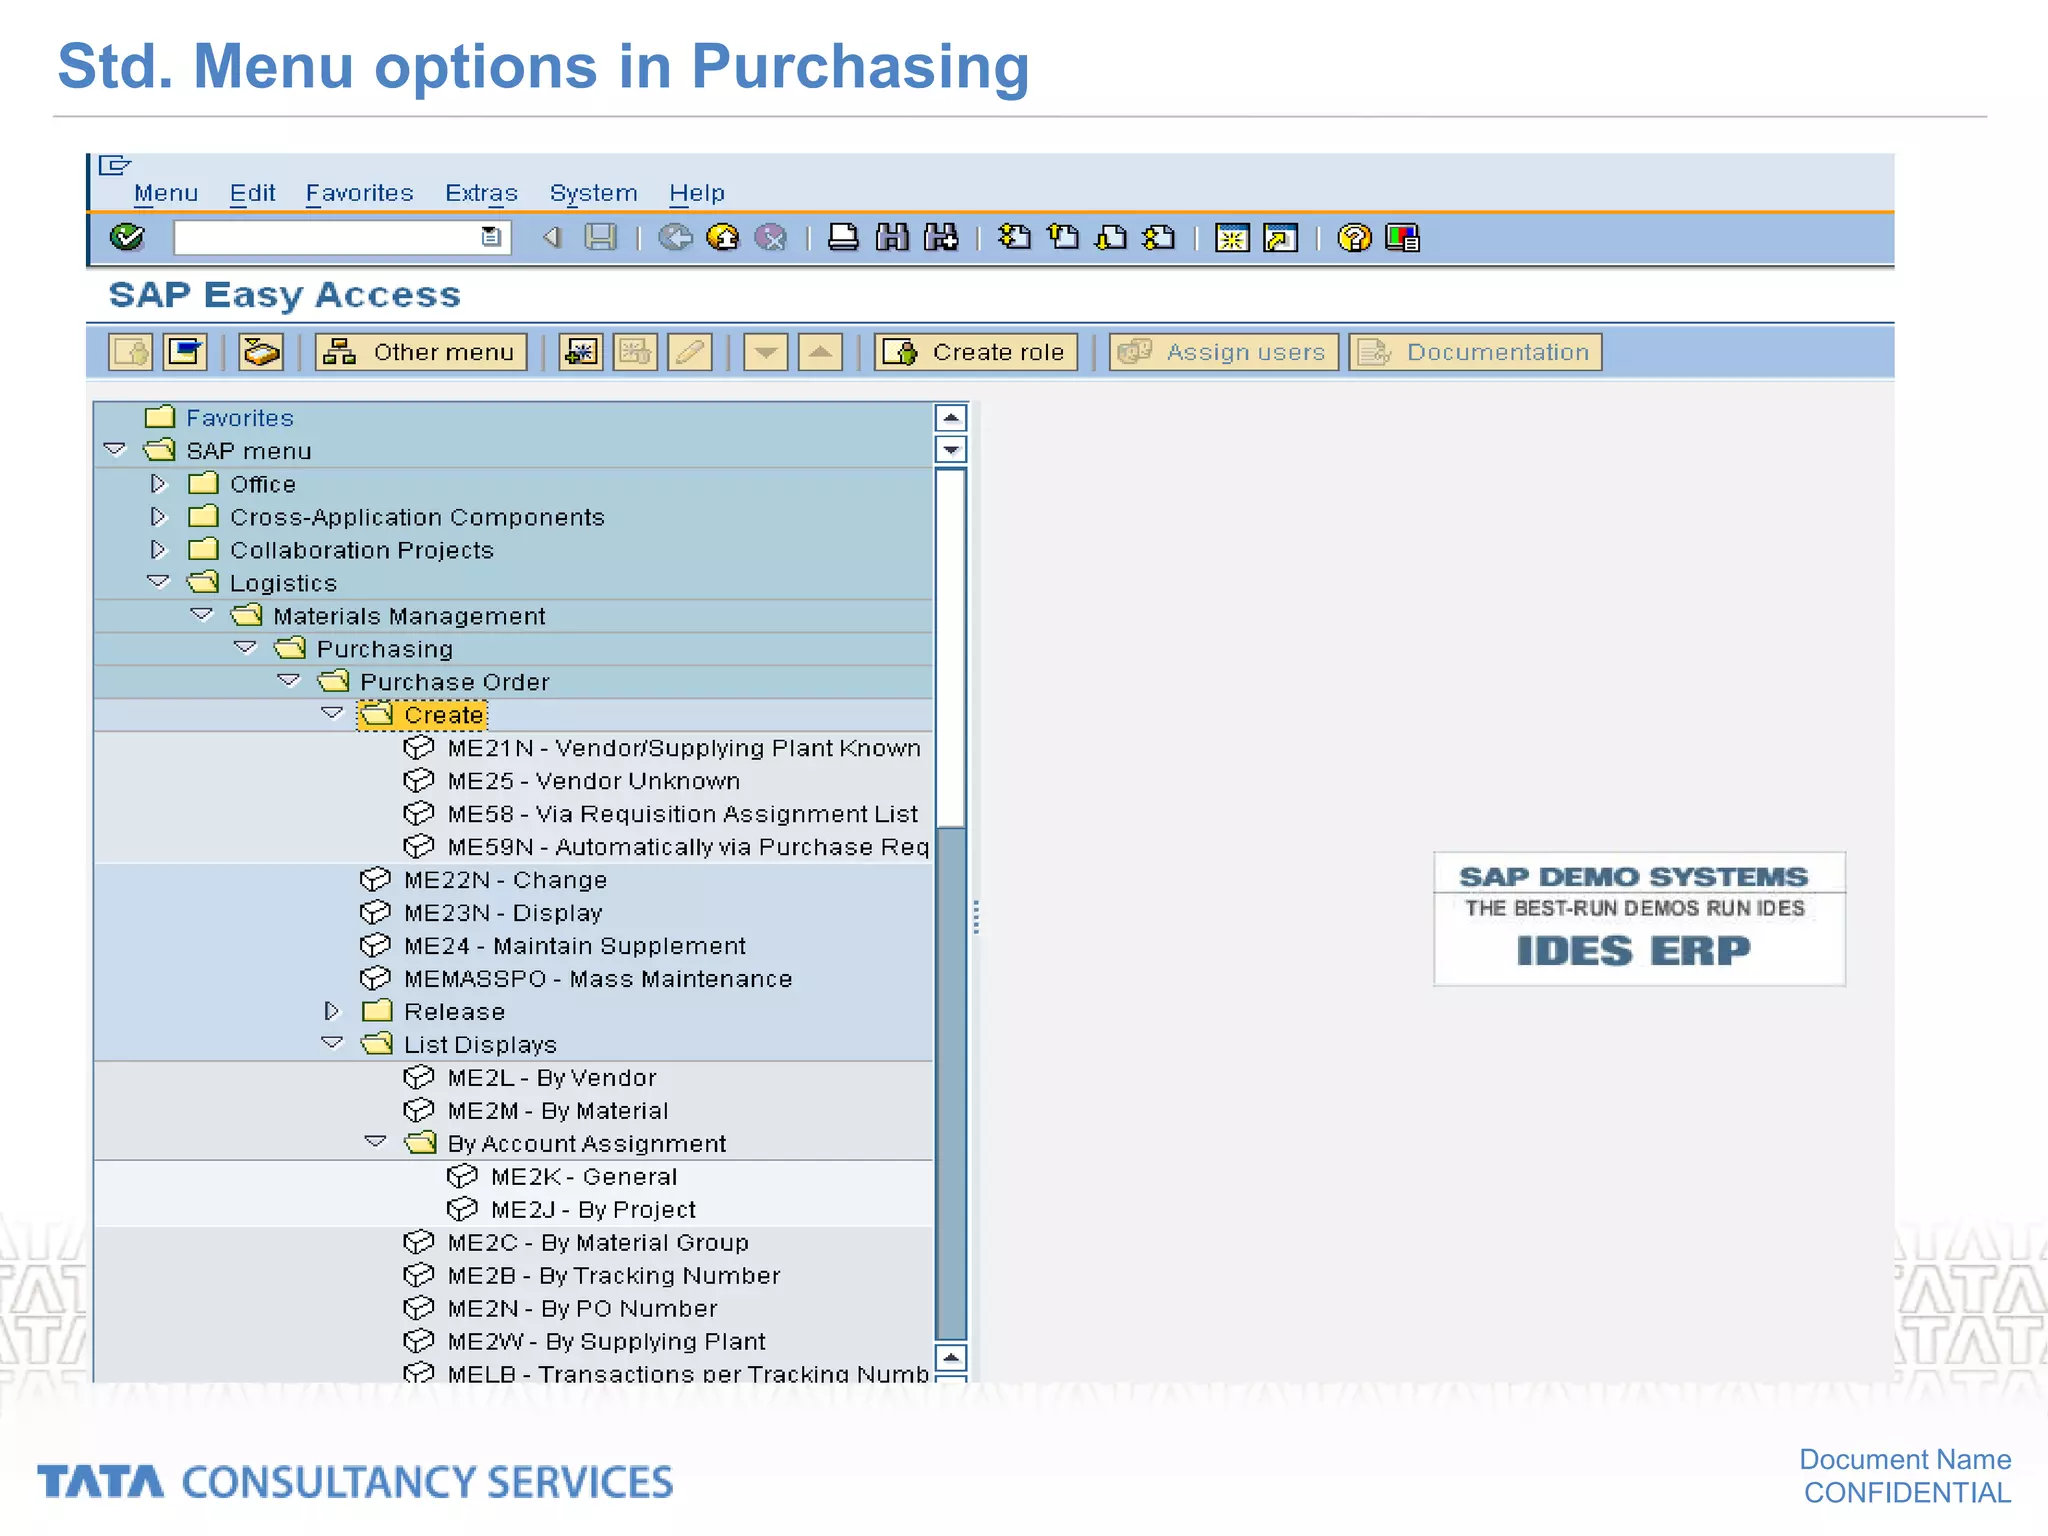Click the Find binoculars icon
Viewport: 2048px width, 1536px height.
tap(892, 237)
